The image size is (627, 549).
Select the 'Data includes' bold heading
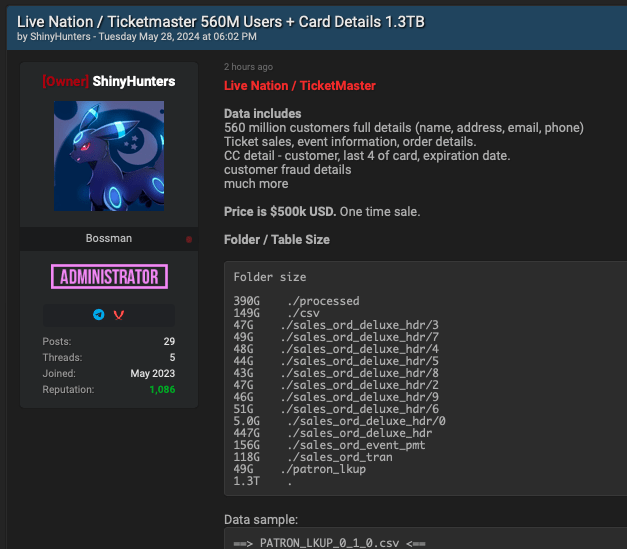tap(262, 114)
